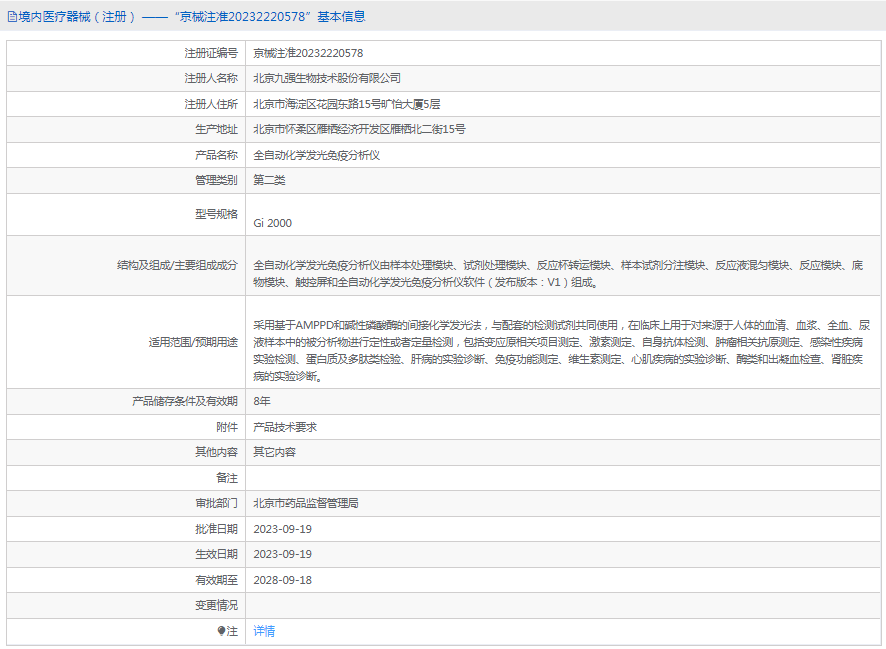This screenshot has width=886, height=649.
Task: Select the 其他内容 label cell
Action: pyautogui.click(x=126, y=452)
